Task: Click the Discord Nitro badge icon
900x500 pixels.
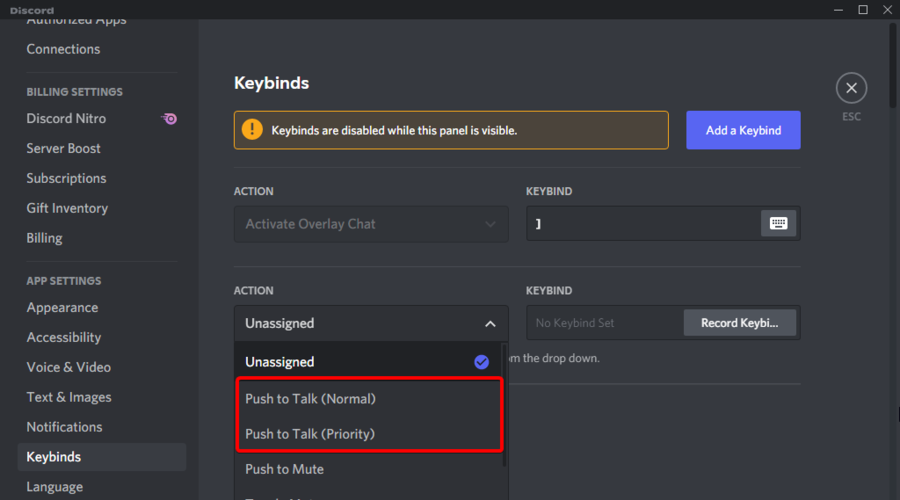Action: 169,119
